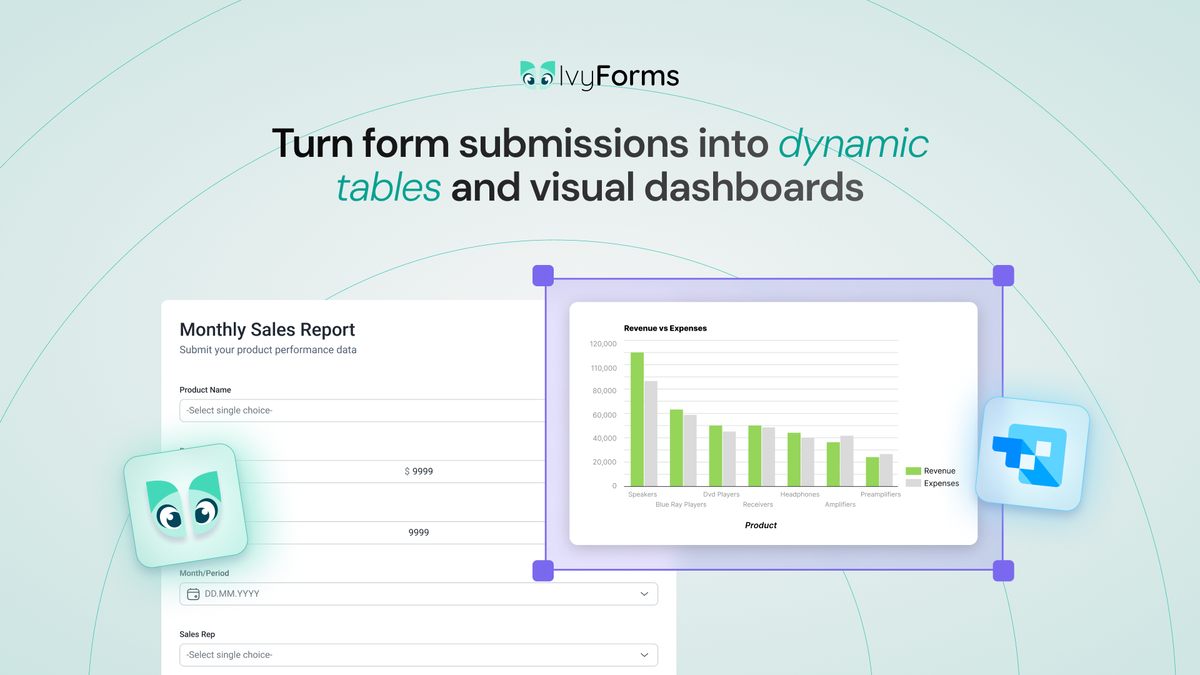This screenshot has height=675, width=1200.
Task: Click the Speakers gray expenses bar
Action: pyautogui.click(x=651, y=433)
